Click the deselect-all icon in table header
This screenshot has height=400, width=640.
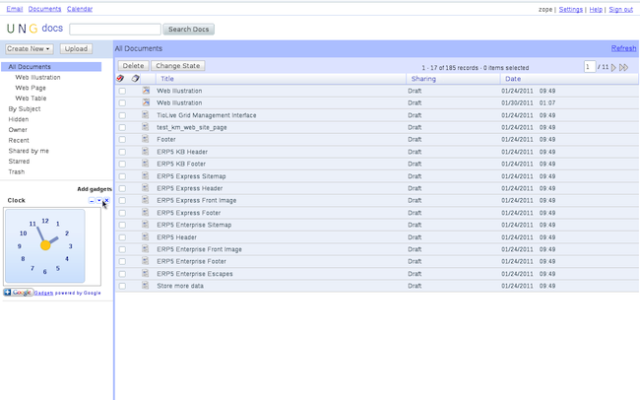[x=136, y=79]
